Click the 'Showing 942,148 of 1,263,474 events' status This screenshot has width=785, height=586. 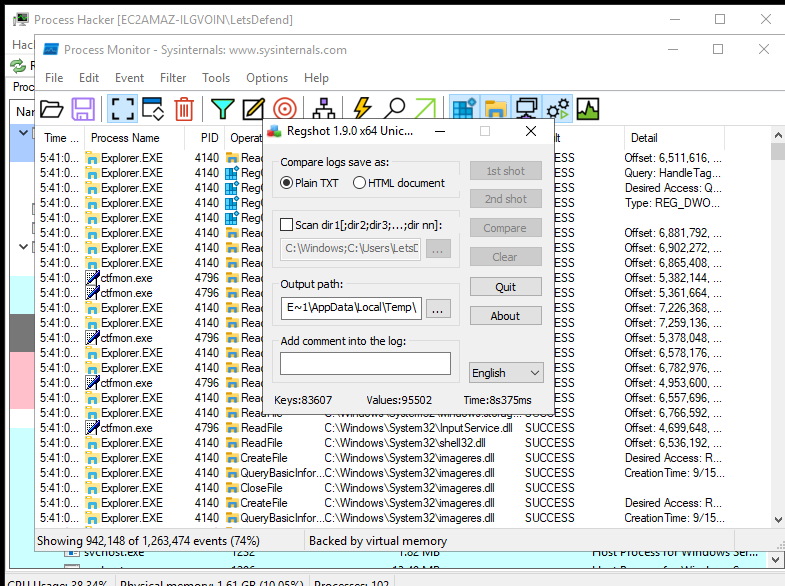pyautogui.click(x=148, y=541)
